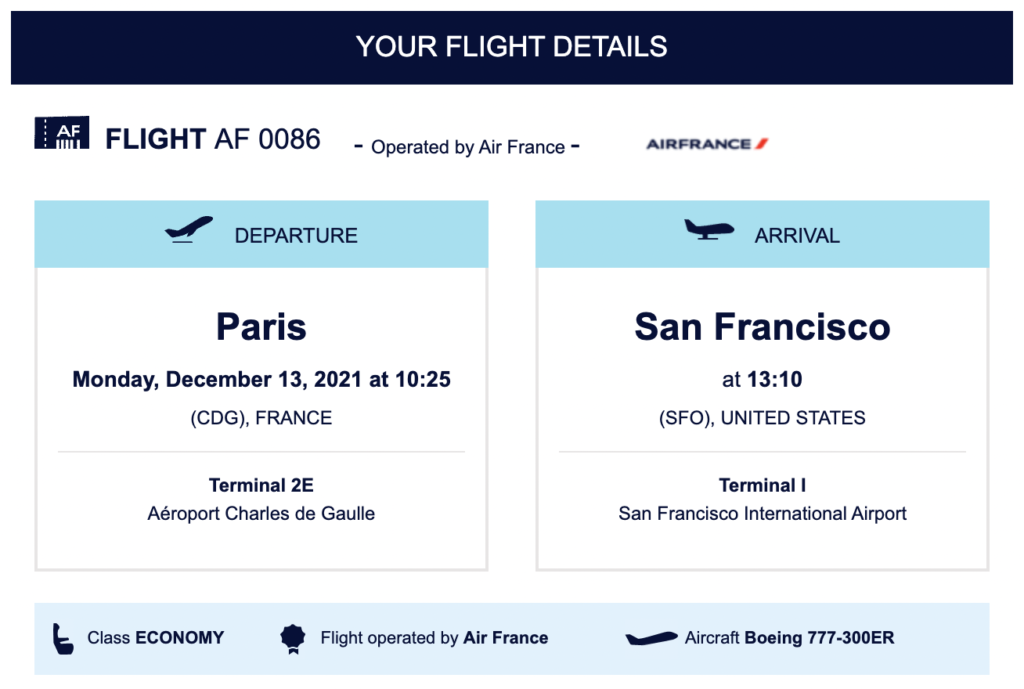
Task: Click the Aéroport Charles de Gaulle text
Action: coord(261,514)
